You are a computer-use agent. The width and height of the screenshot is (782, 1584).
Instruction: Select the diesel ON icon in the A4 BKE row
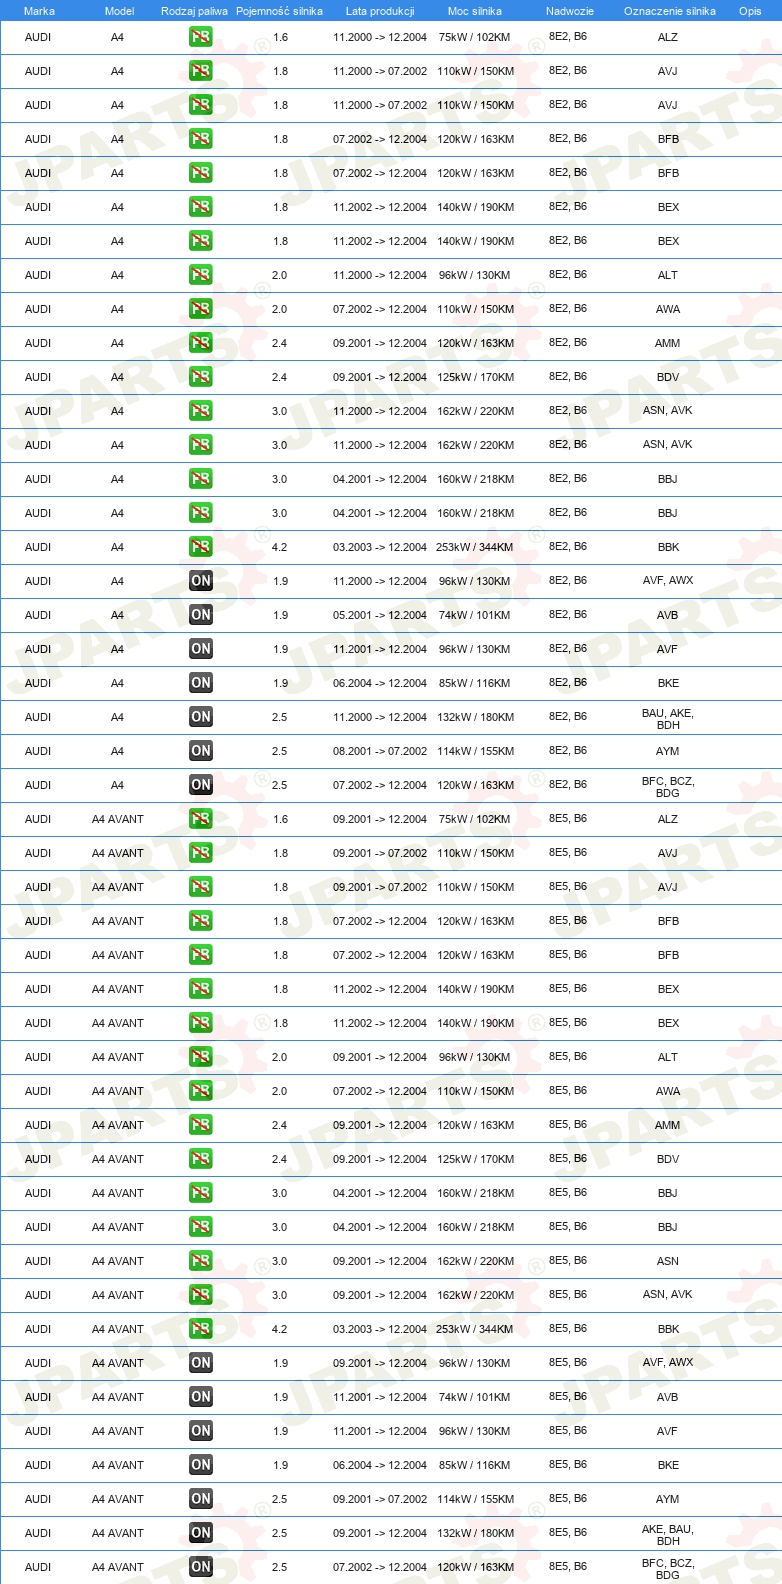pyautogui.click(x=201, y=683)
